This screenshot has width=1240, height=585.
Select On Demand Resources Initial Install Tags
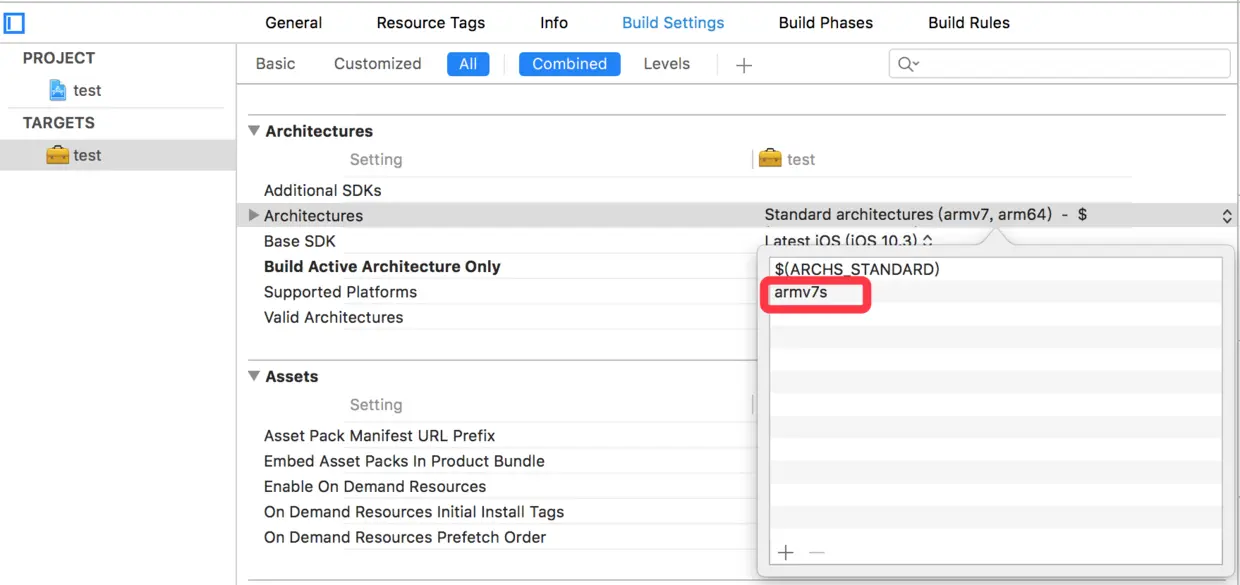414,512
